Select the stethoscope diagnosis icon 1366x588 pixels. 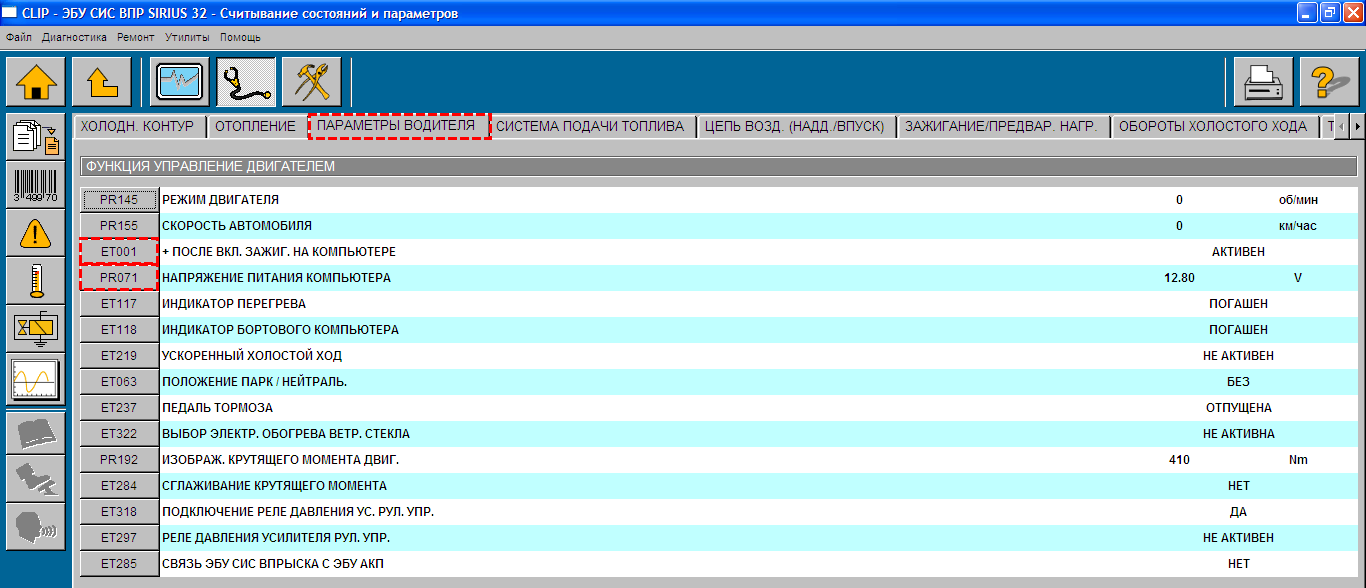[246, 81]
